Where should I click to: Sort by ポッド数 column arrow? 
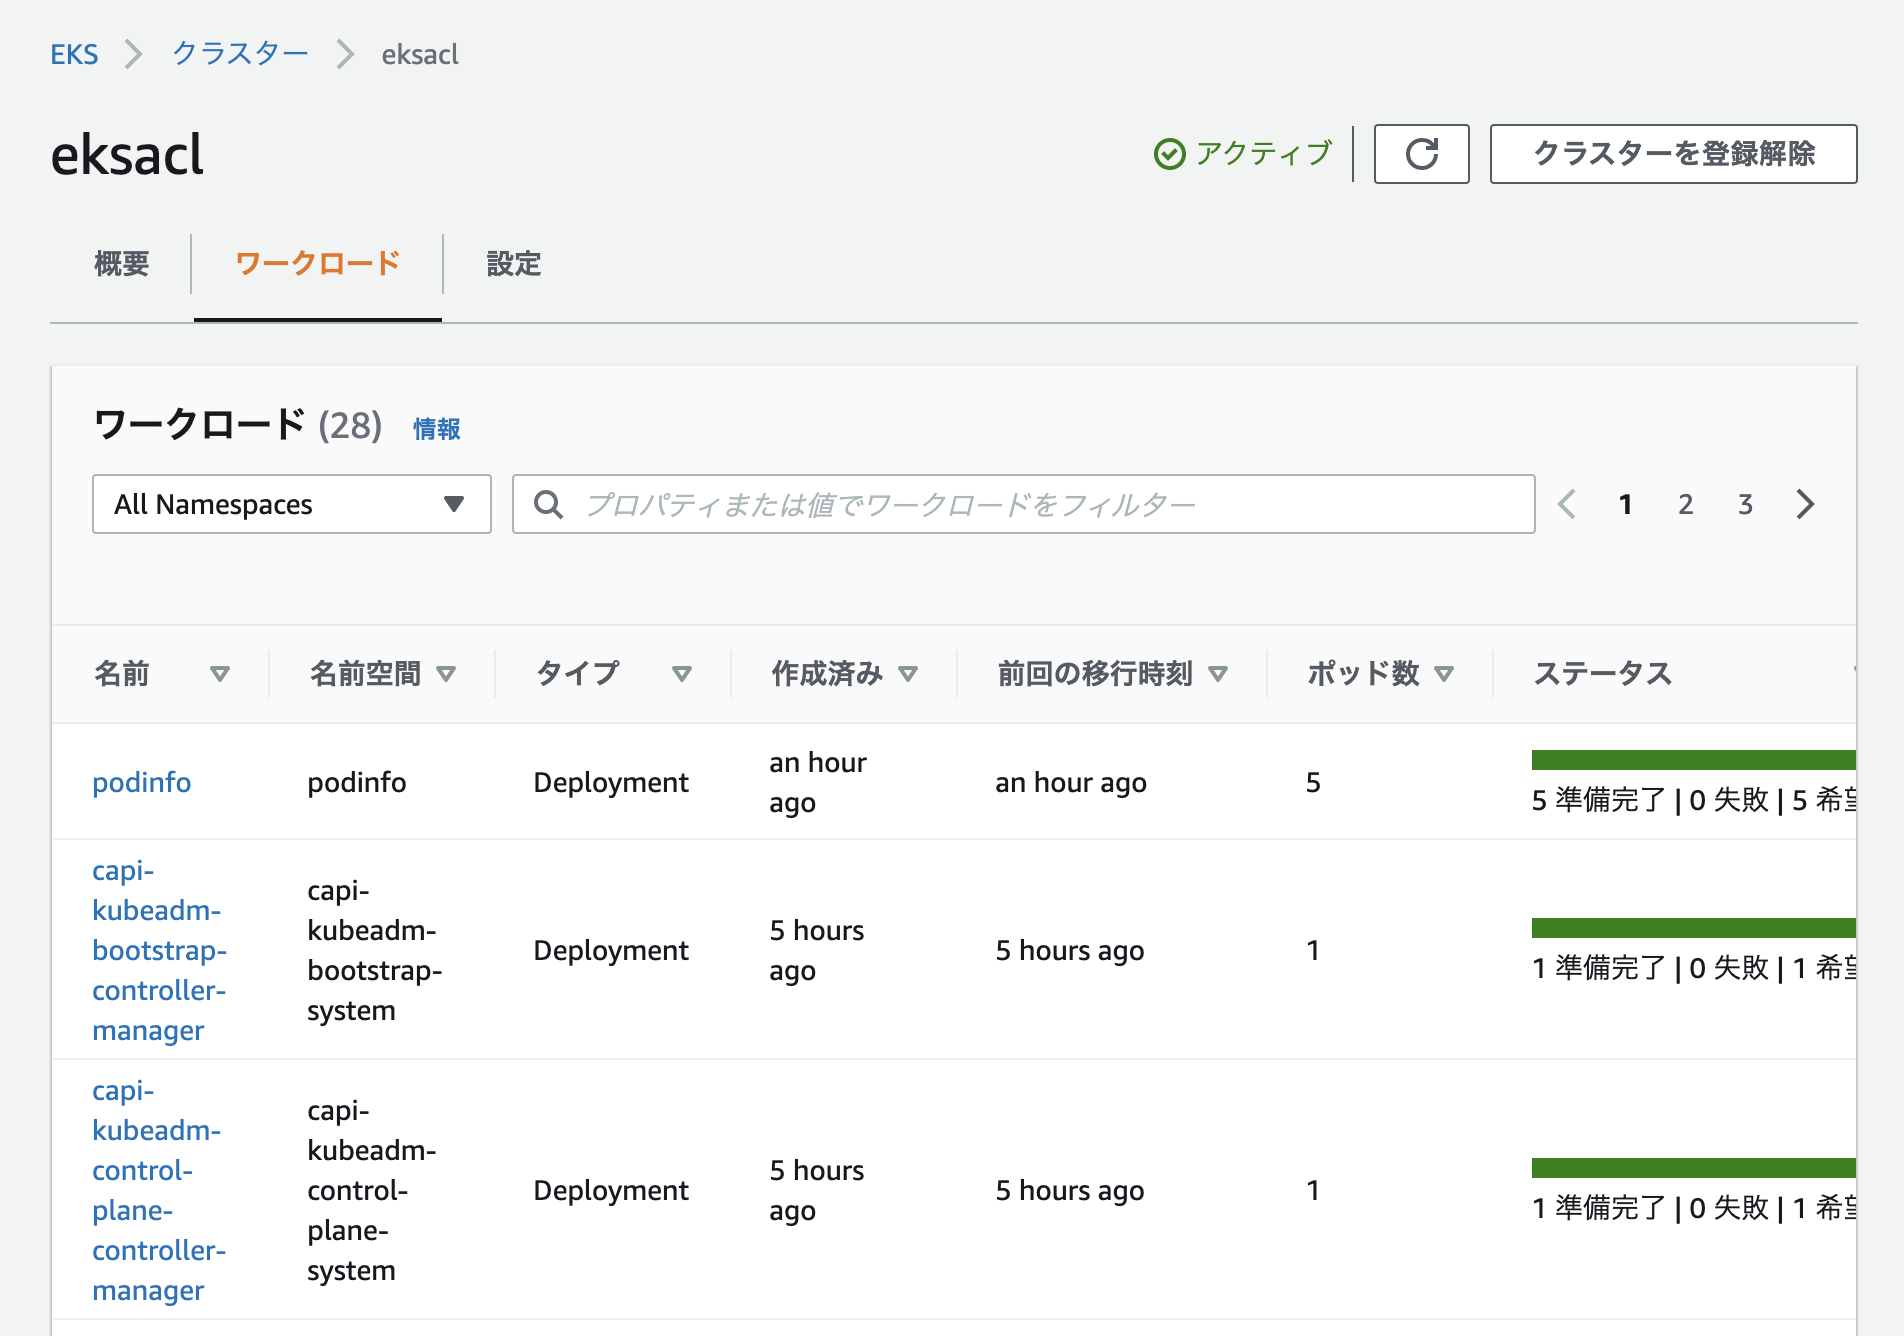coord(1444,674)
